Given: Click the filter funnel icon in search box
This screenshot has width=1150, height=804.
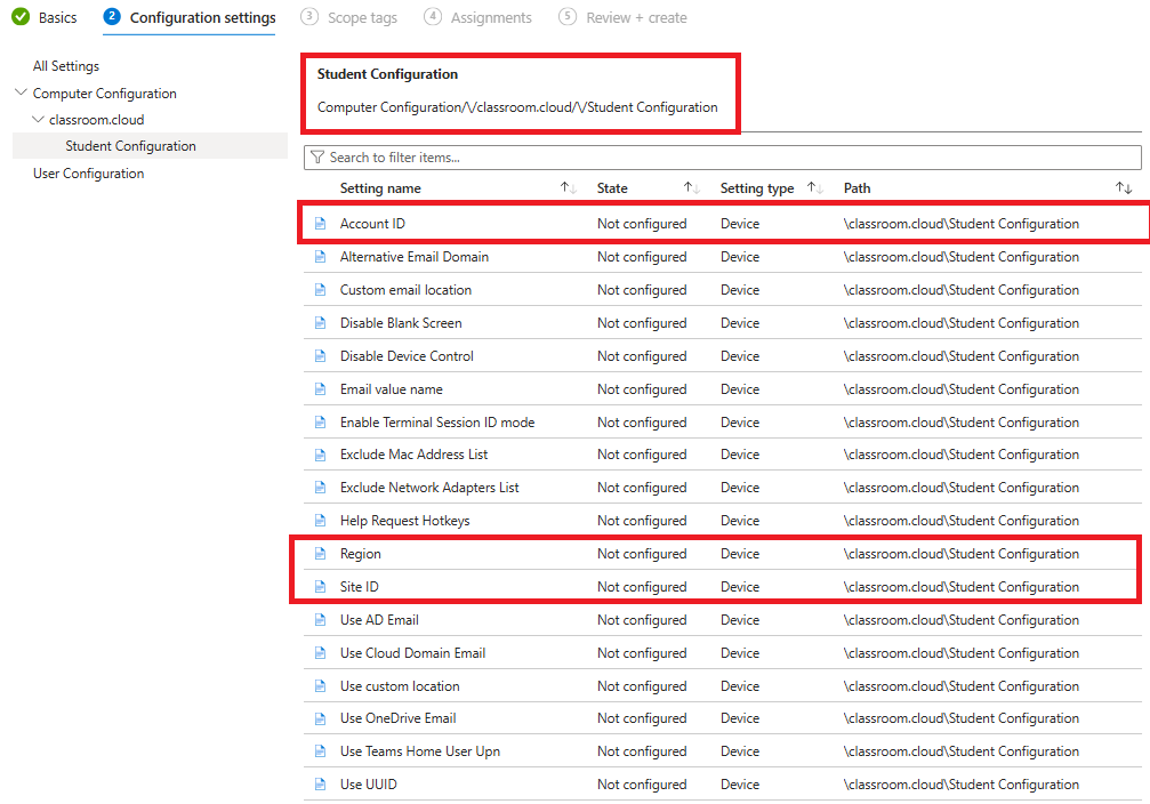Looking at the screenshot, I should click(x=317, y=157).
